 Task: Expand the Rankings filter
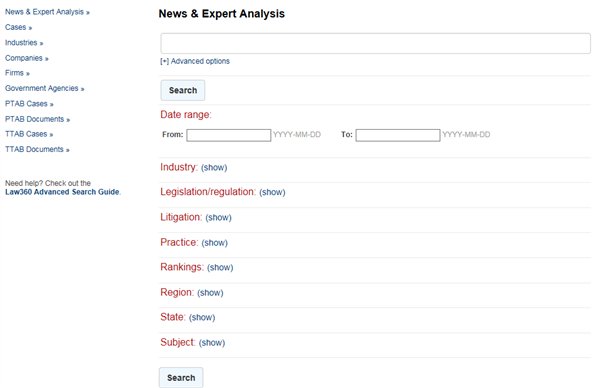click(220, 267)
